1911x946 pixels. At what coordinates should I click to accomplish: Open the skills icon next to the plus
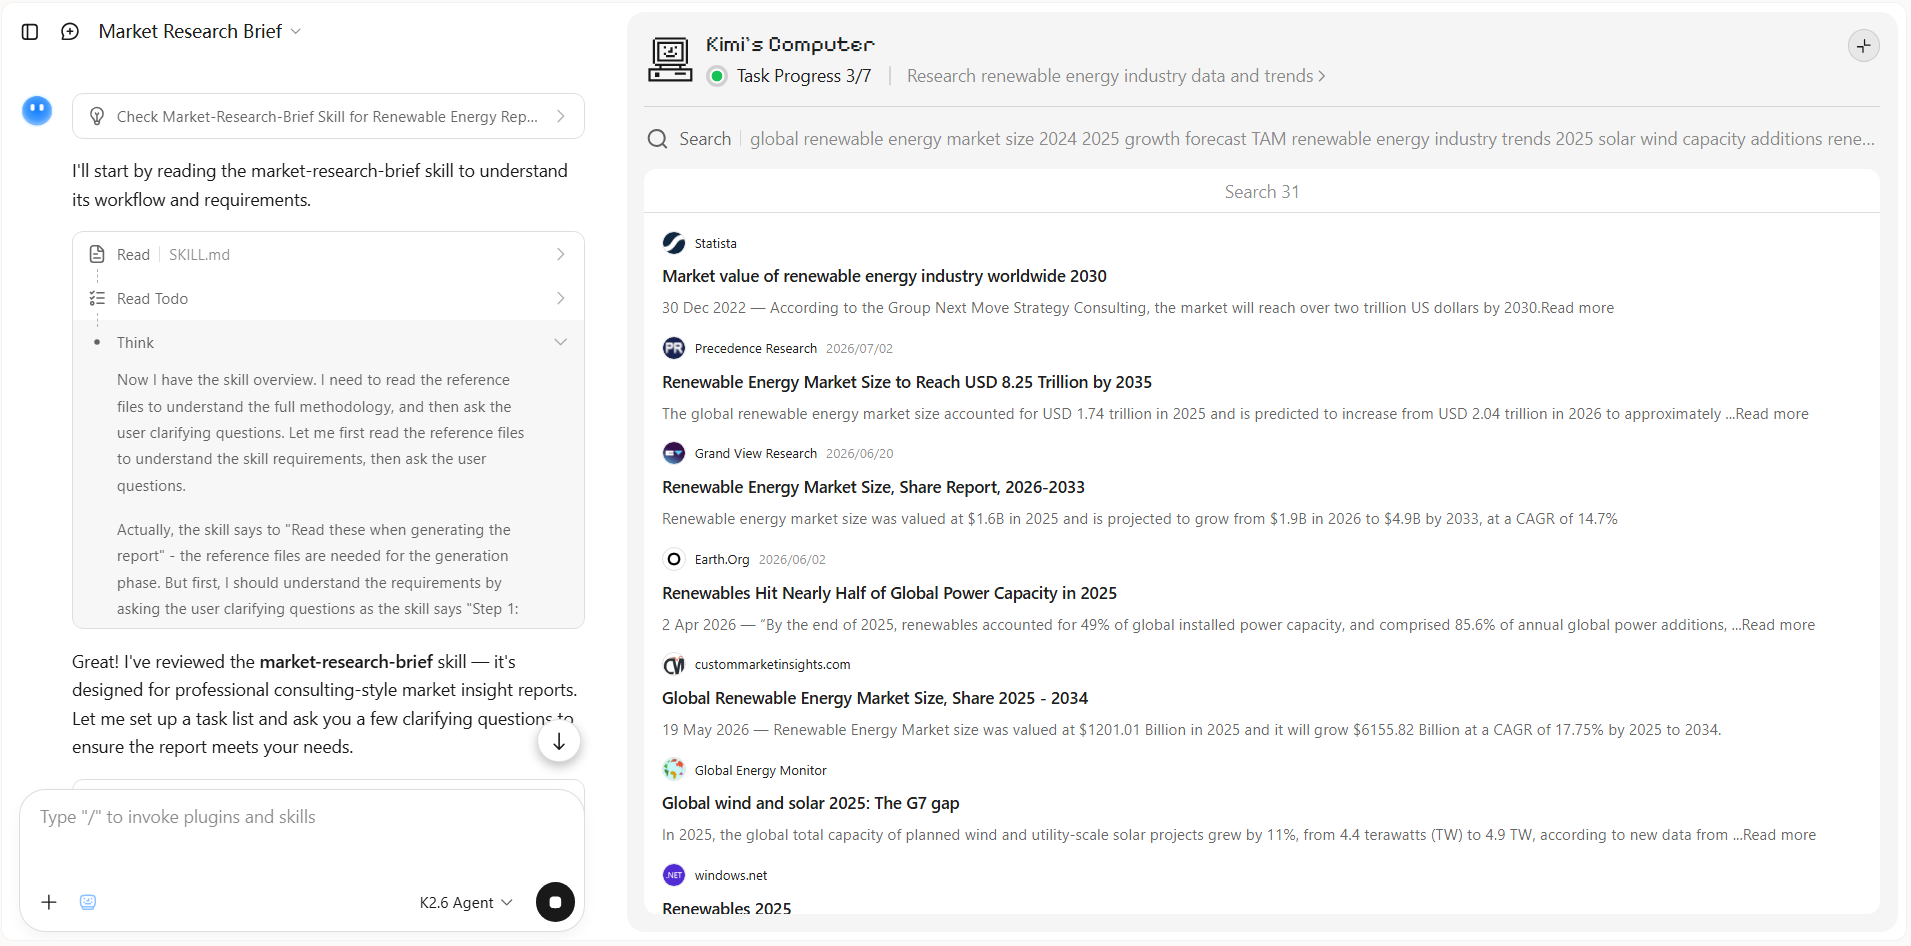coord(88,902)
